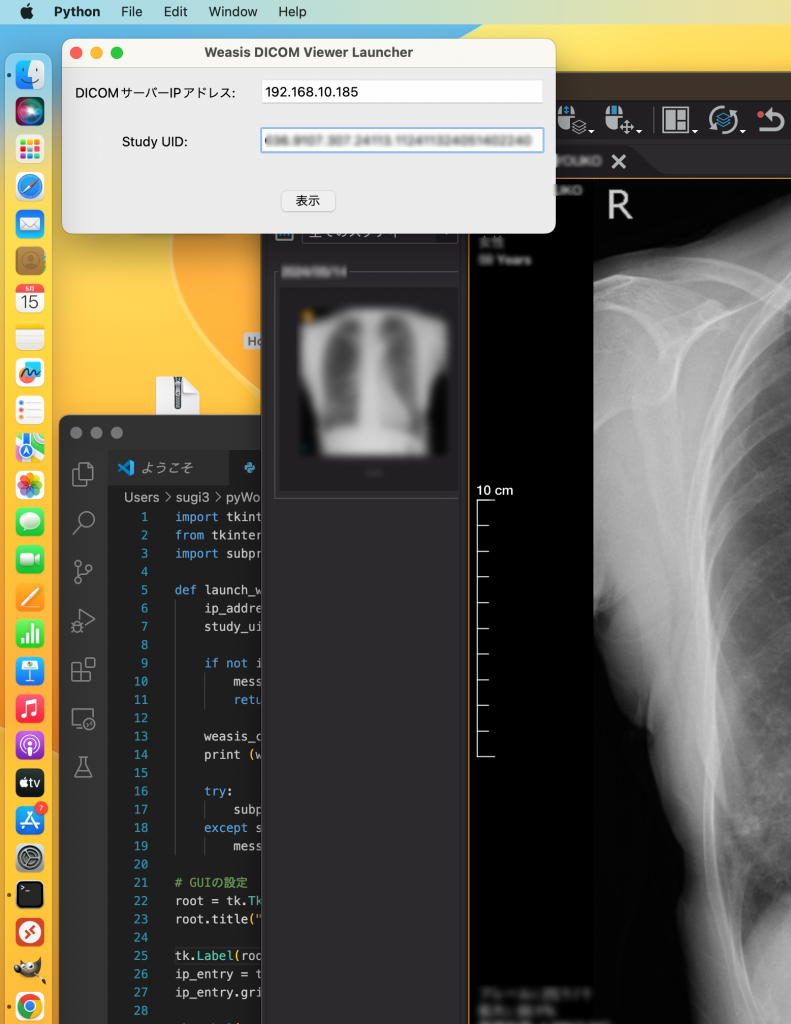Open Source Control in VS Code

click(x=83, y=571)
